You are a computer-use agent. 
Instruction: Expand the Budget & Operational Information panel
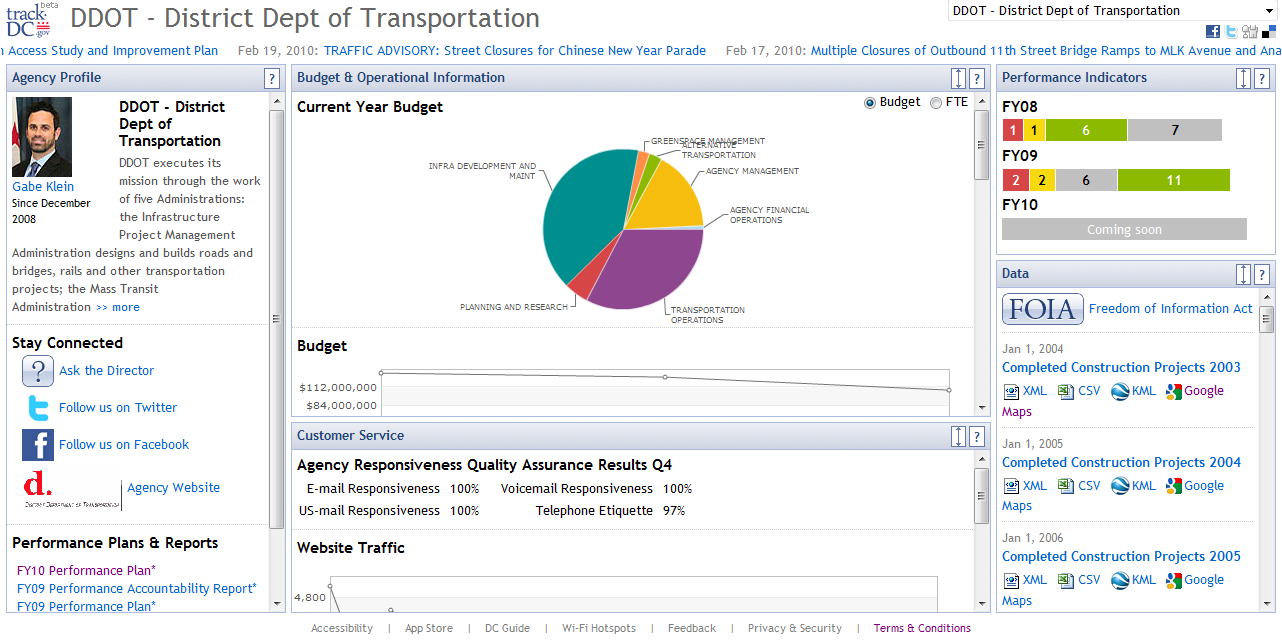959,78
